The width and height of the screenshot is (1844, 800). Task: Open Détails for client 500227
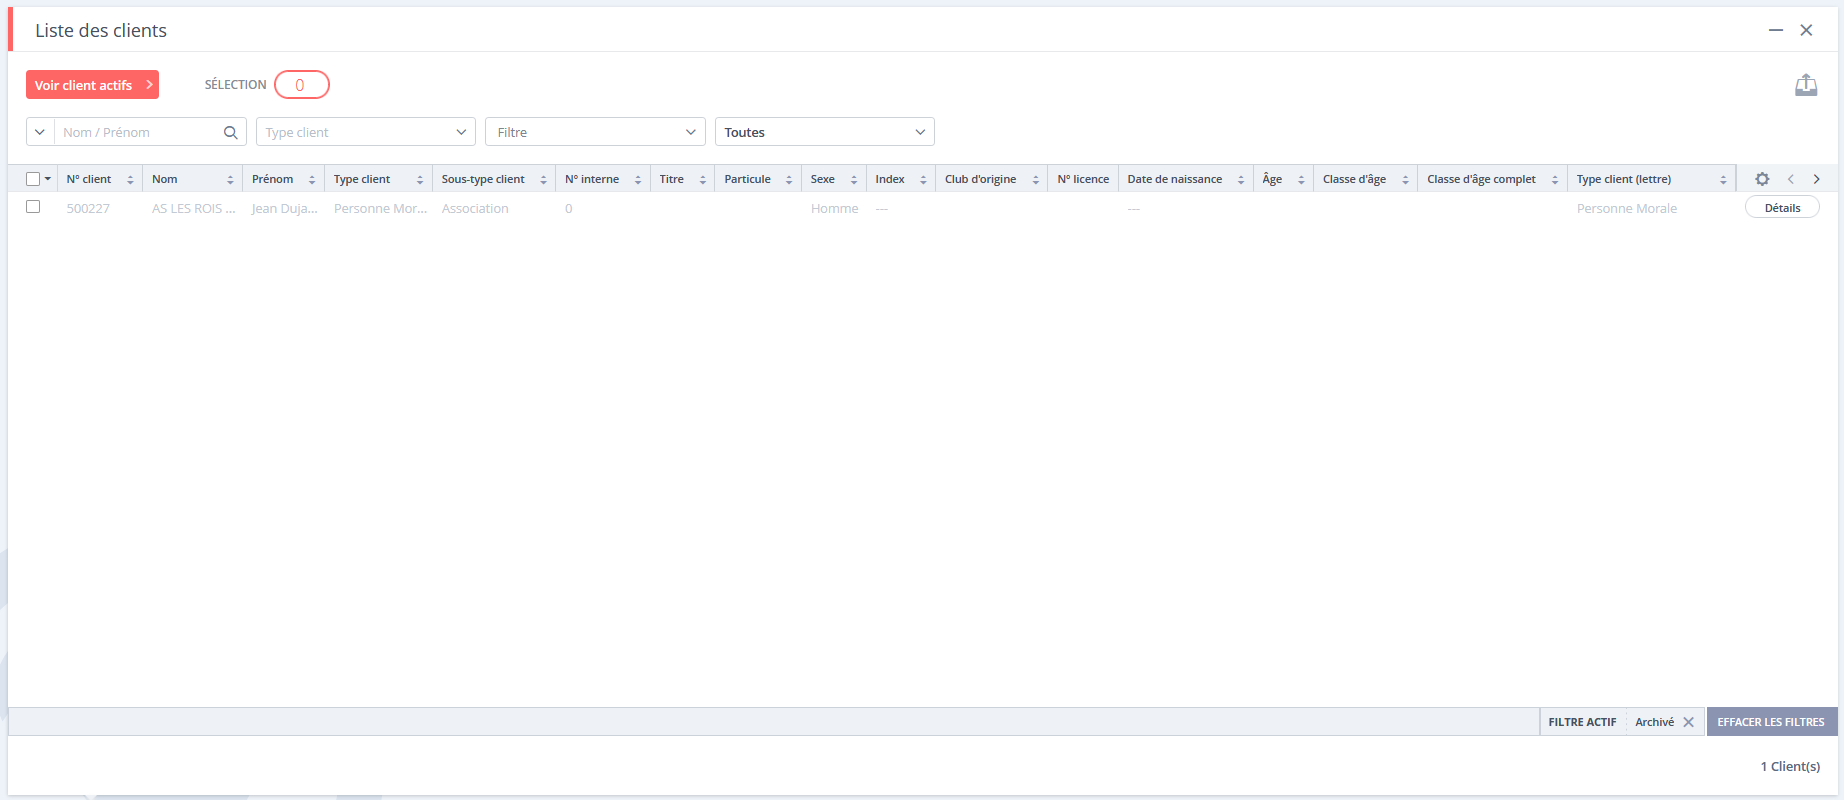click(1782, 208)
